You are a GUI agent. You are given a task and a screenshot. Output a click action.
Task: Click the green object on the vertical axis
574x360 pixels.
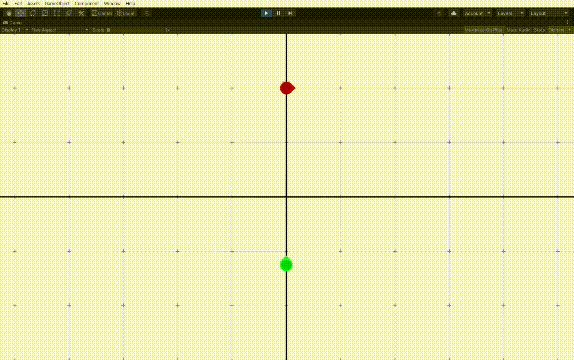286,264
